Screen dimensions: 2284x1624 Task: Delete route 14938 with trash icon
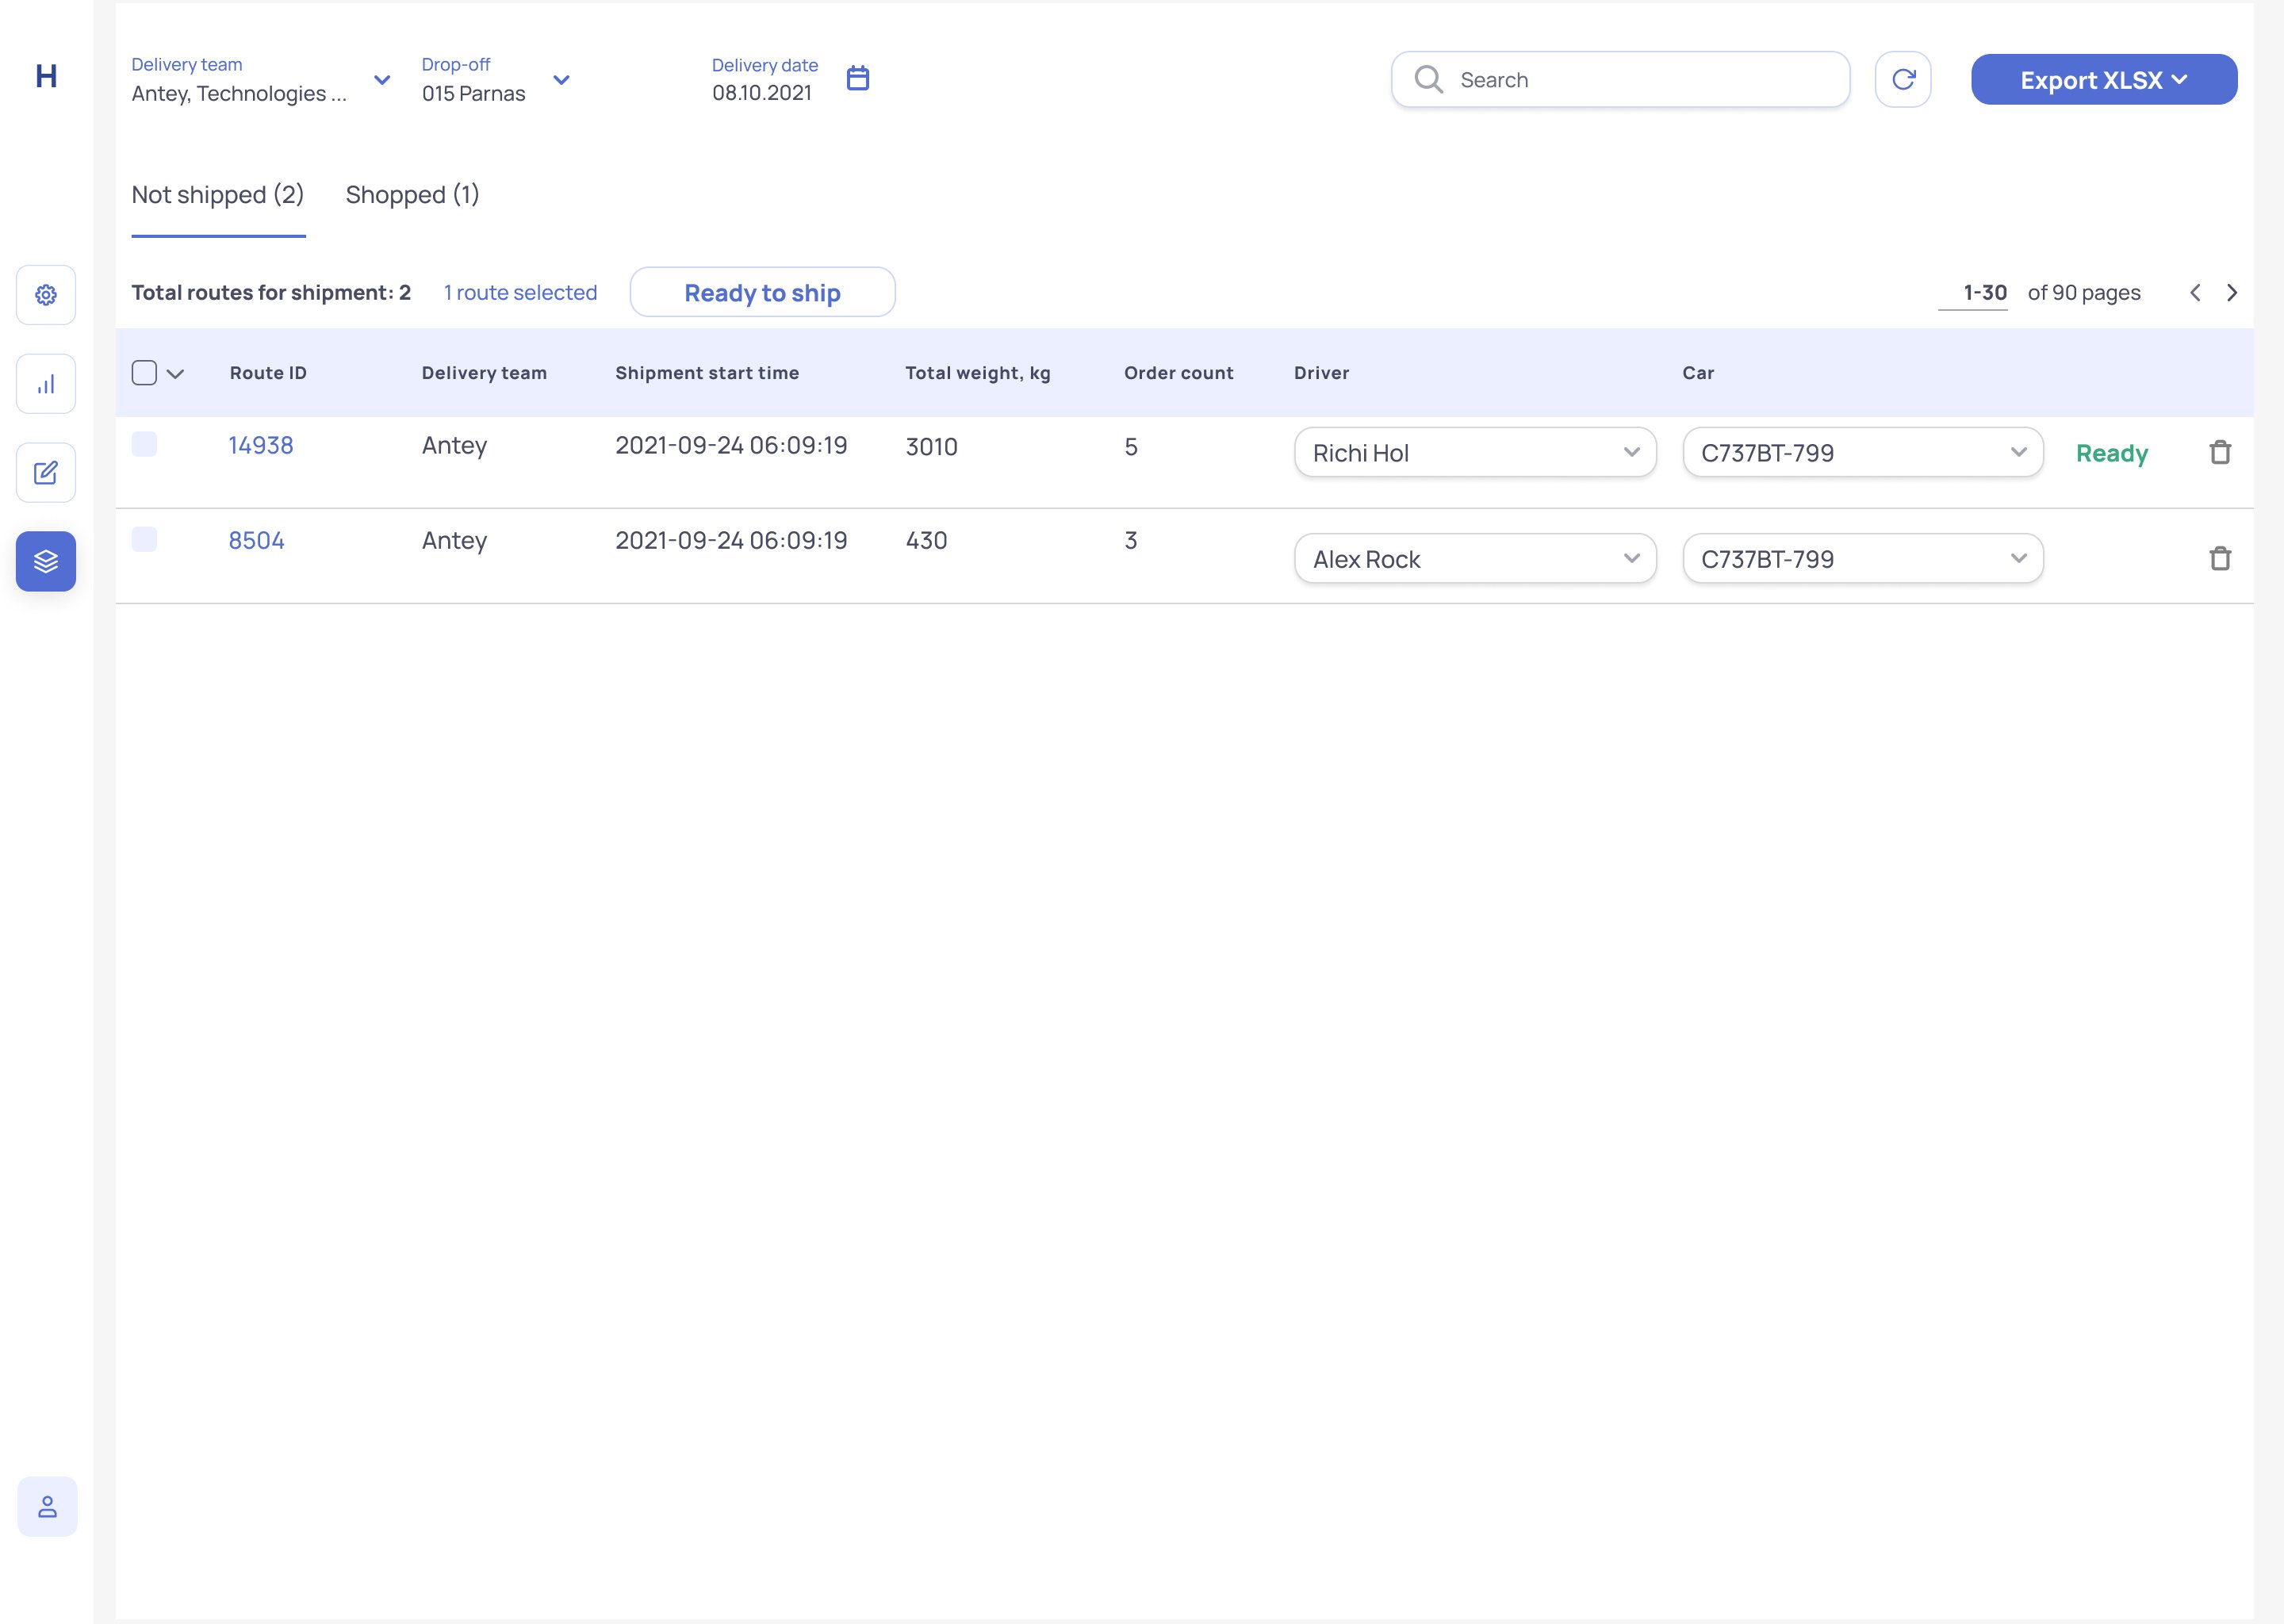(x=2219, y=453)
